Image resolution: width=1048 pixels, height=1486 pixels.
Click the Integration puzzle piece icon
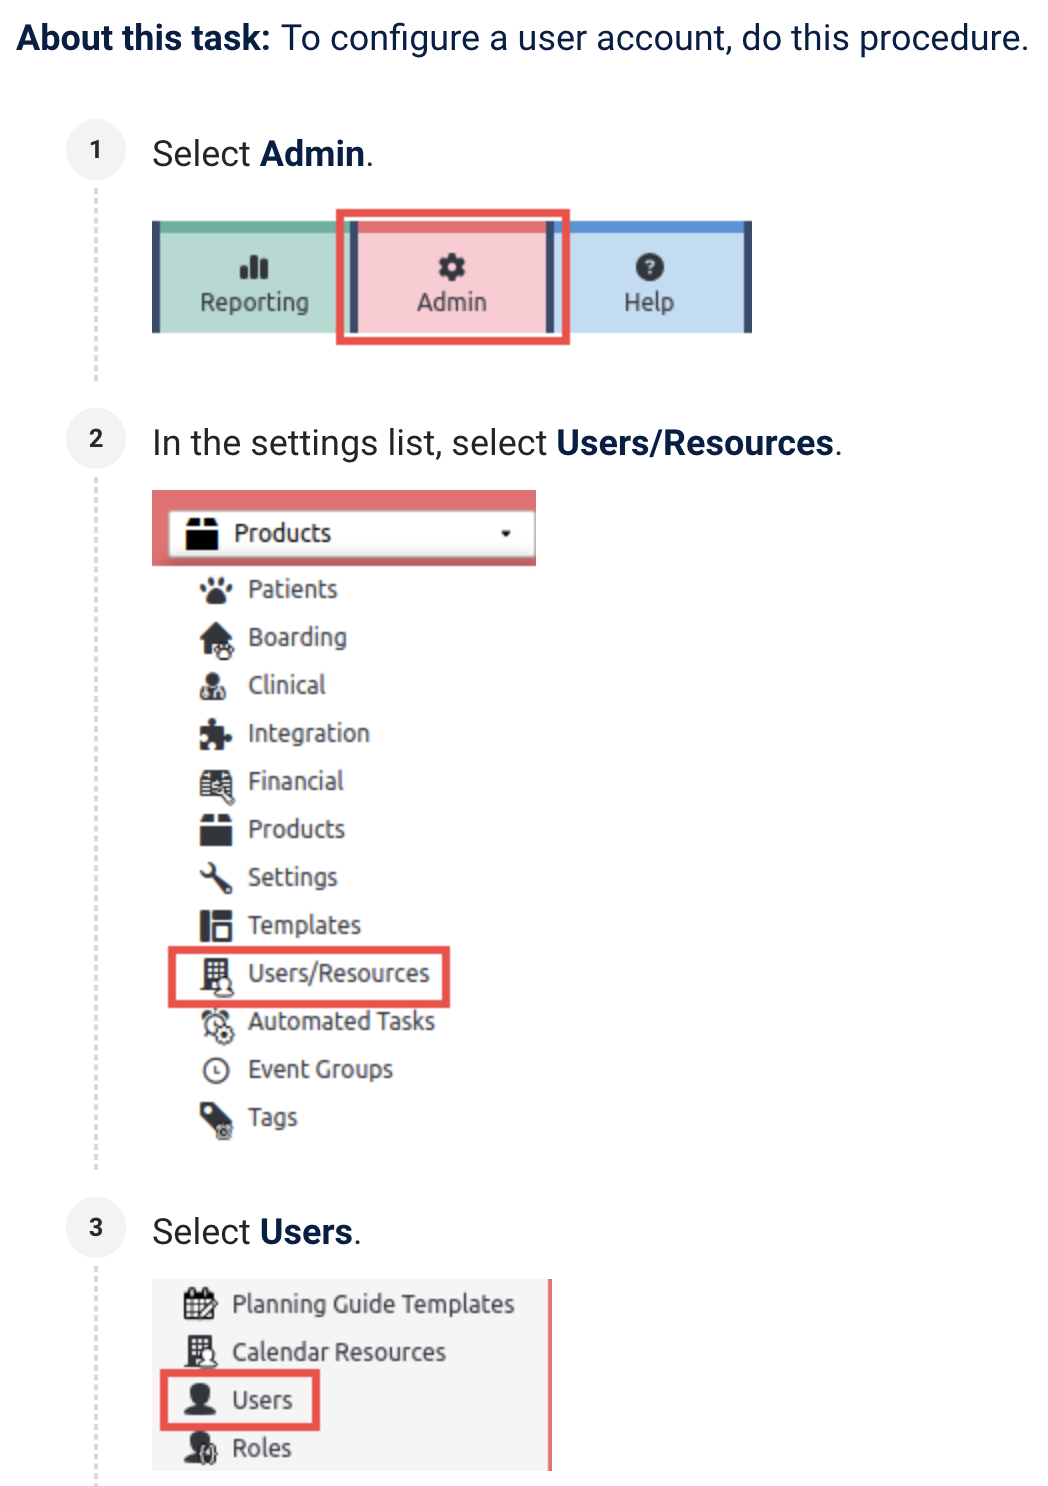coord(215,734)
